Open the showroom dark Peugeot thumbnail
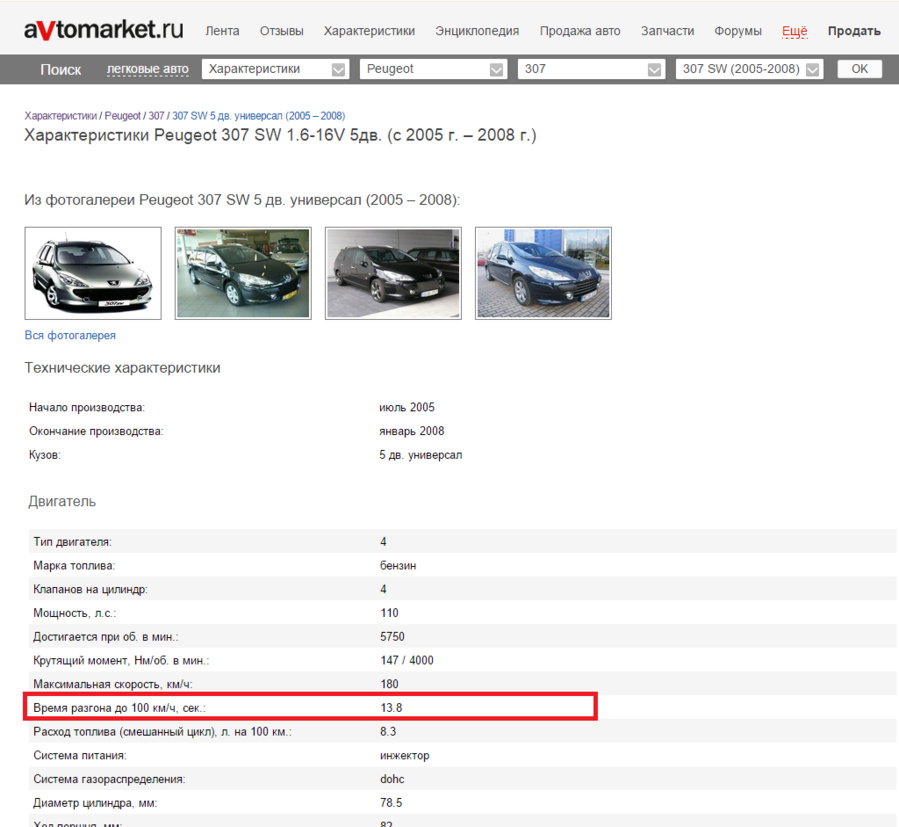Viewport: 899px width, 827px height. 243,273
